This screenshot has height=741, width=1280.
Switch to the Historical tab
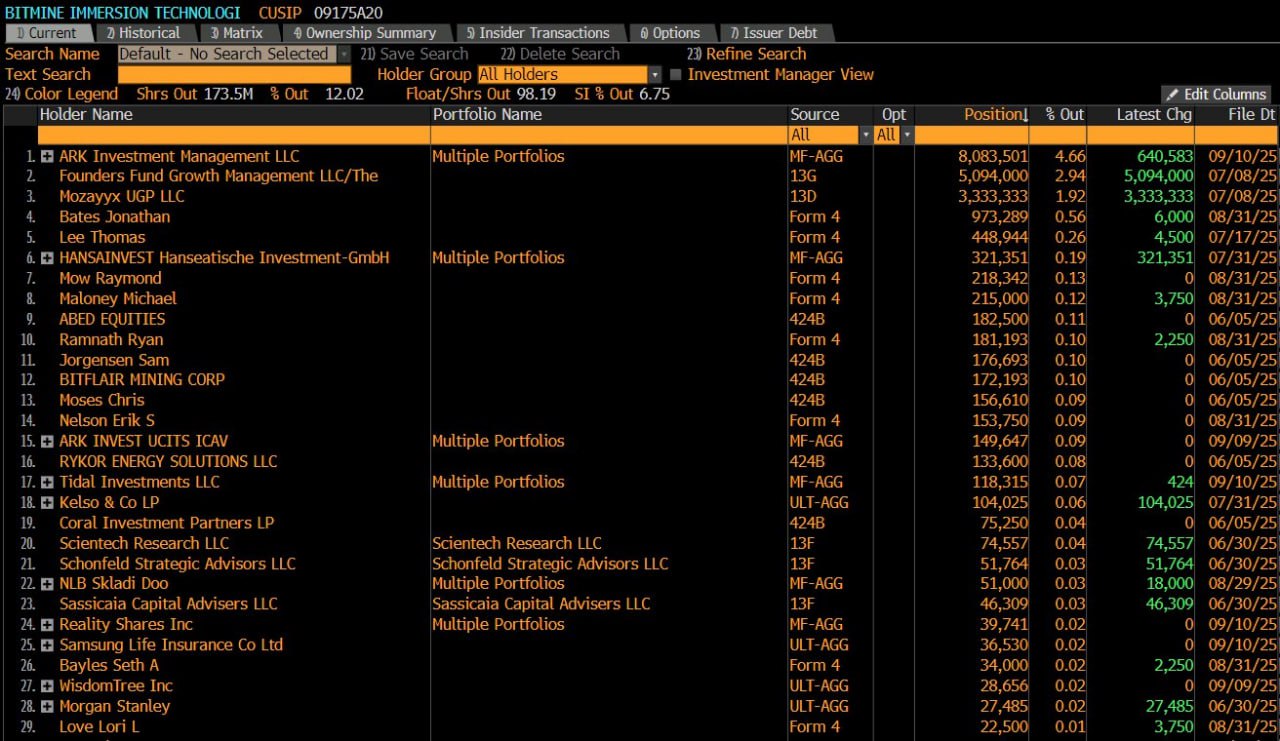(144, 33)
